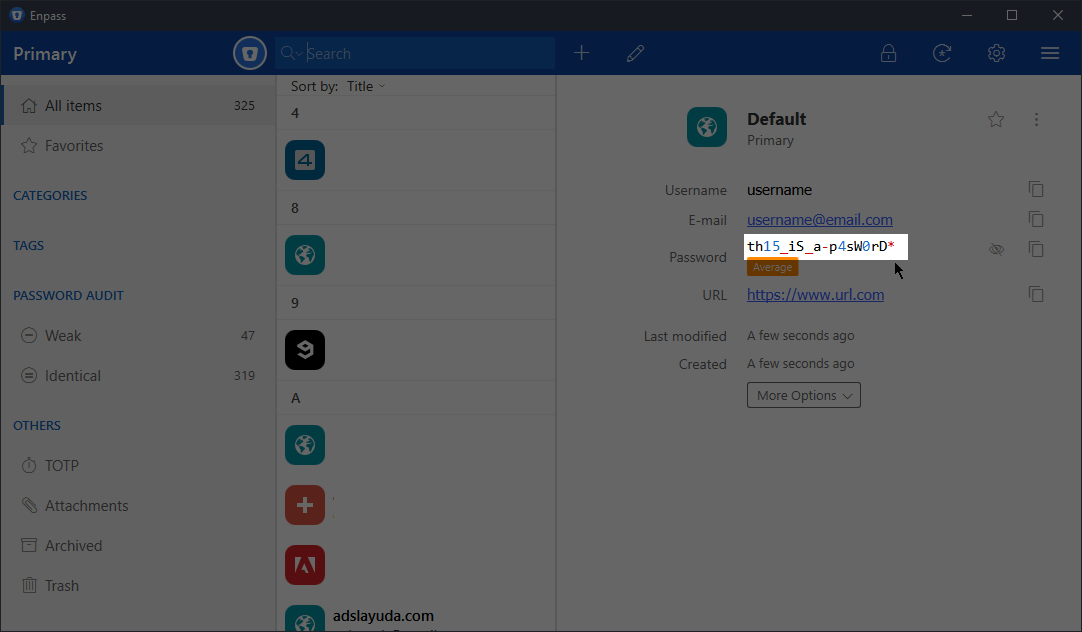Edit the item with pencil icon
The height and width of the screenshot is (632, 1082).
click(x=636, y=53)
